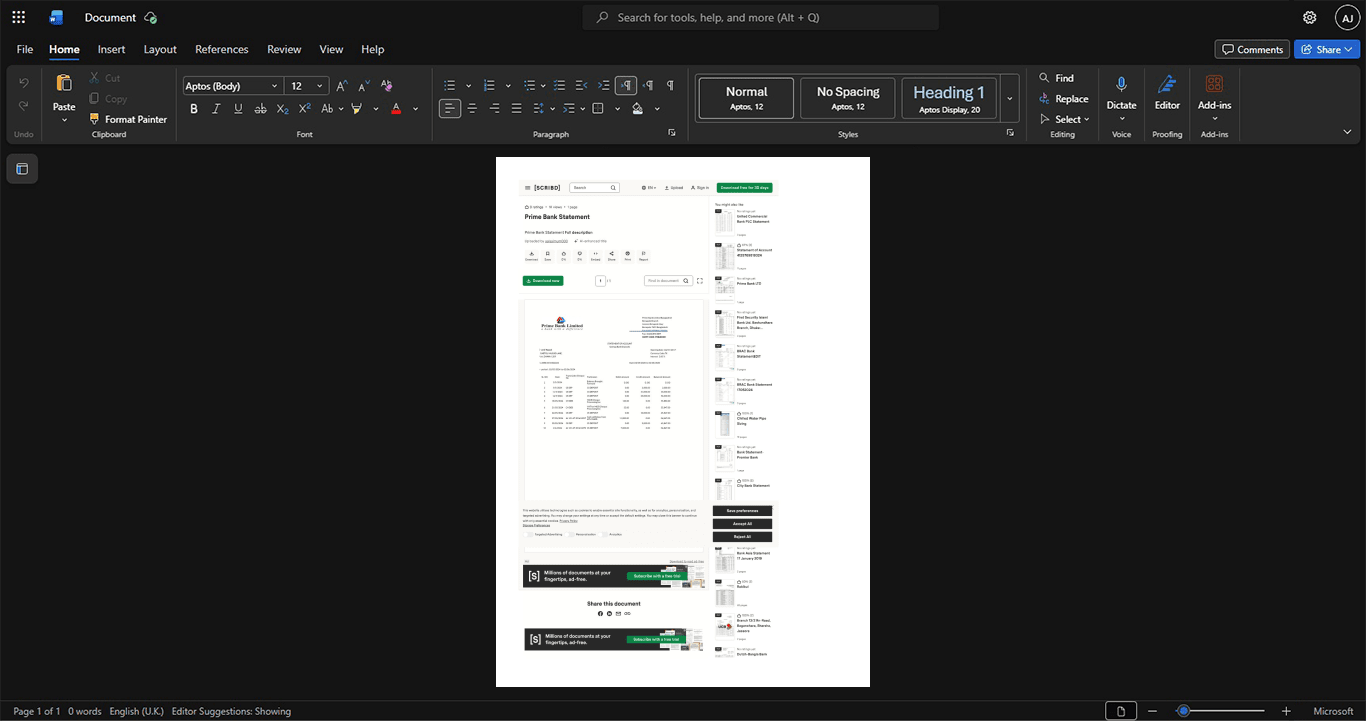Justify the paragraph text
The height and width of the screenshot is (721, 1366).
pos(516,108)
